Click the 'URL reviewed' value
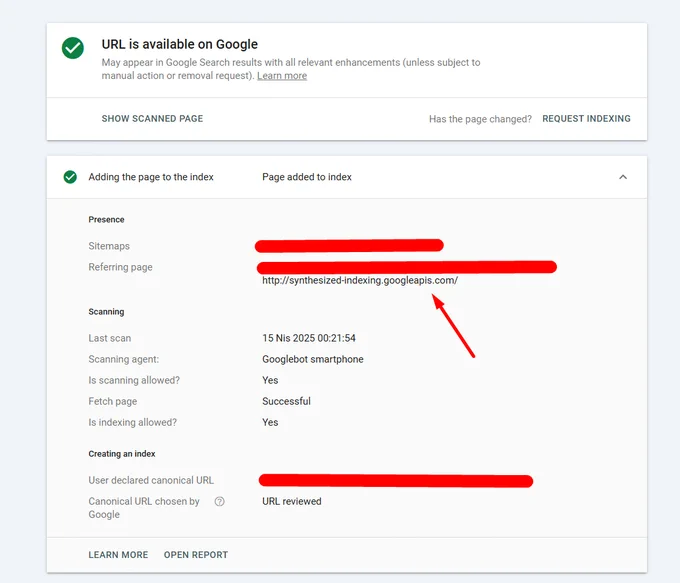The height and width of the screenshot is (583, 680). 292,501
